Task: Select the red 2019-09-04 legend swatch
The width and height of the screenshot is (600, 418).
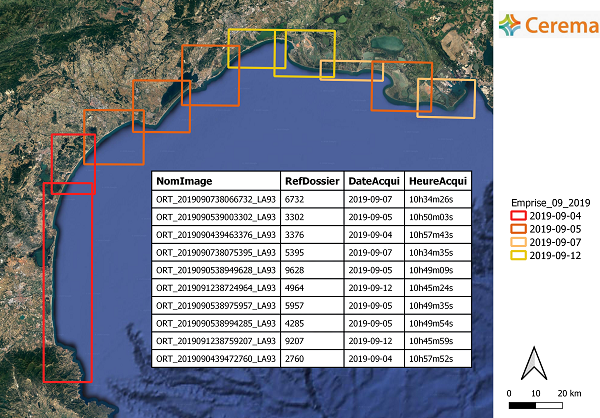Action: tap(519, 214)
